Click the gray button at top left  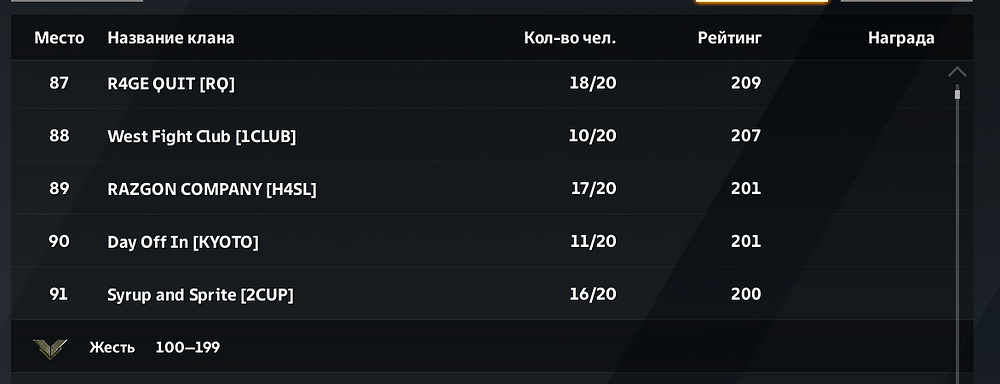[77, 1]
